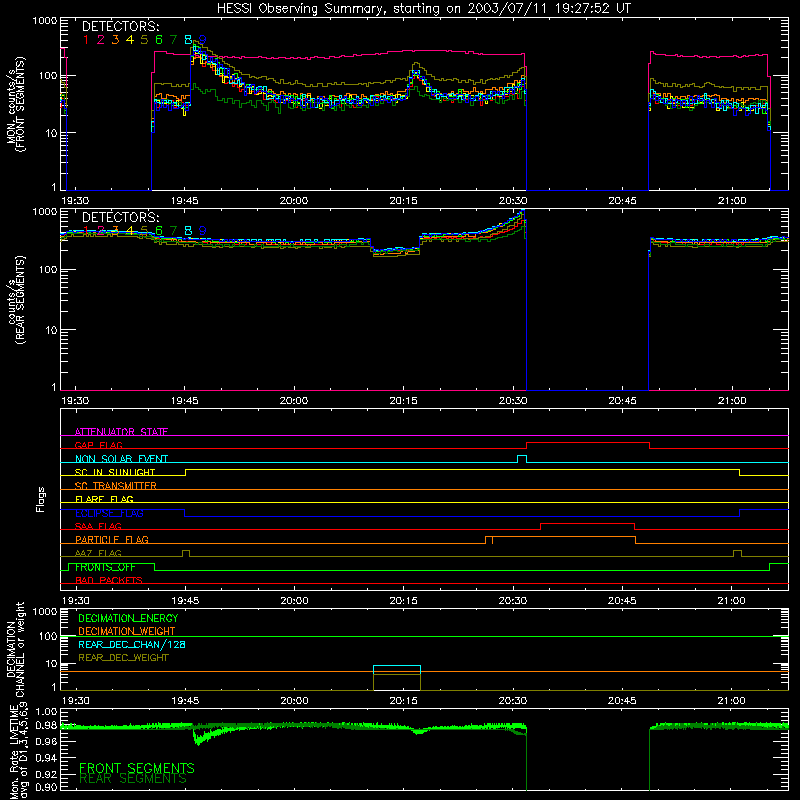Click the BAD_PACKETS flag label

pyautogui.click(x=109, y=580)
